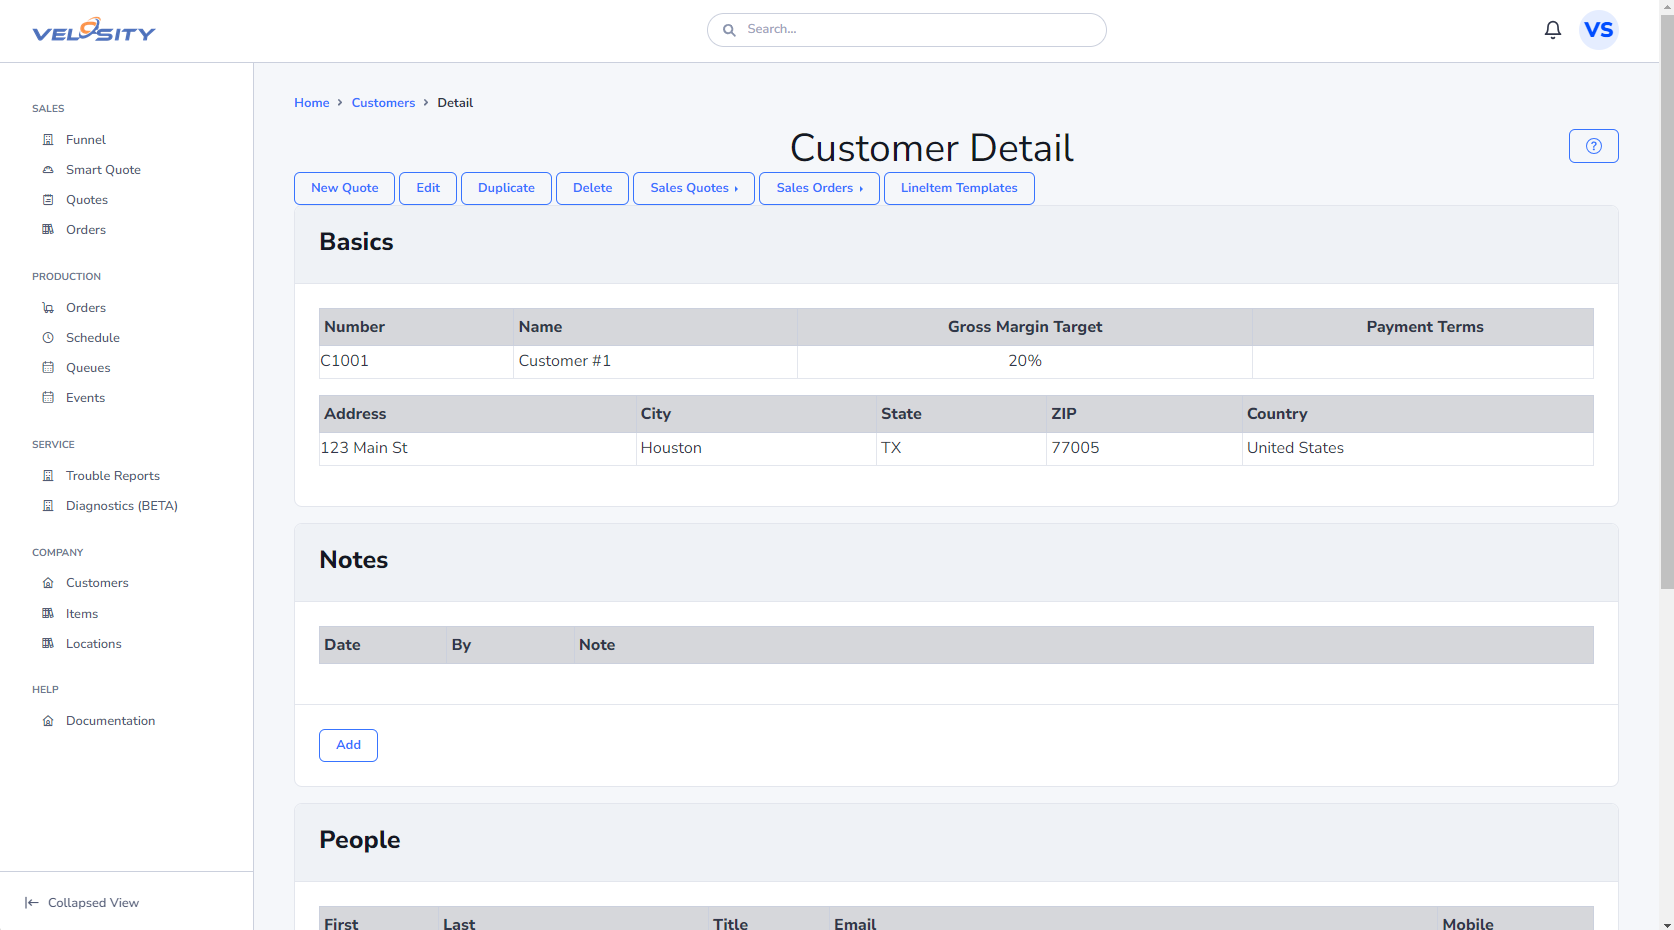Click the help question mark icon
Screen dimensions: 1674x930
[x=1593, y=146]
